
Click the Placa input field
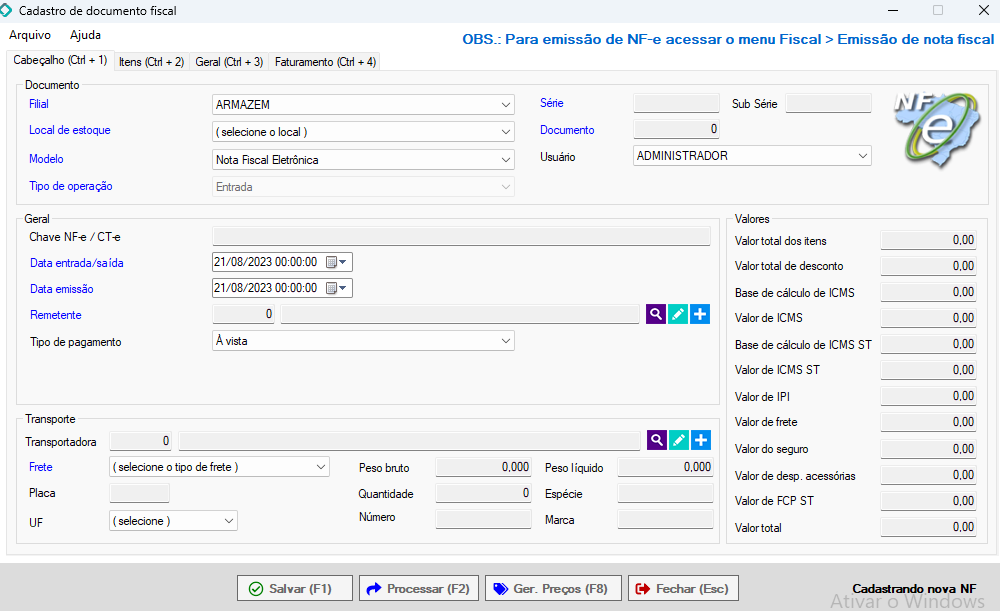139,493
